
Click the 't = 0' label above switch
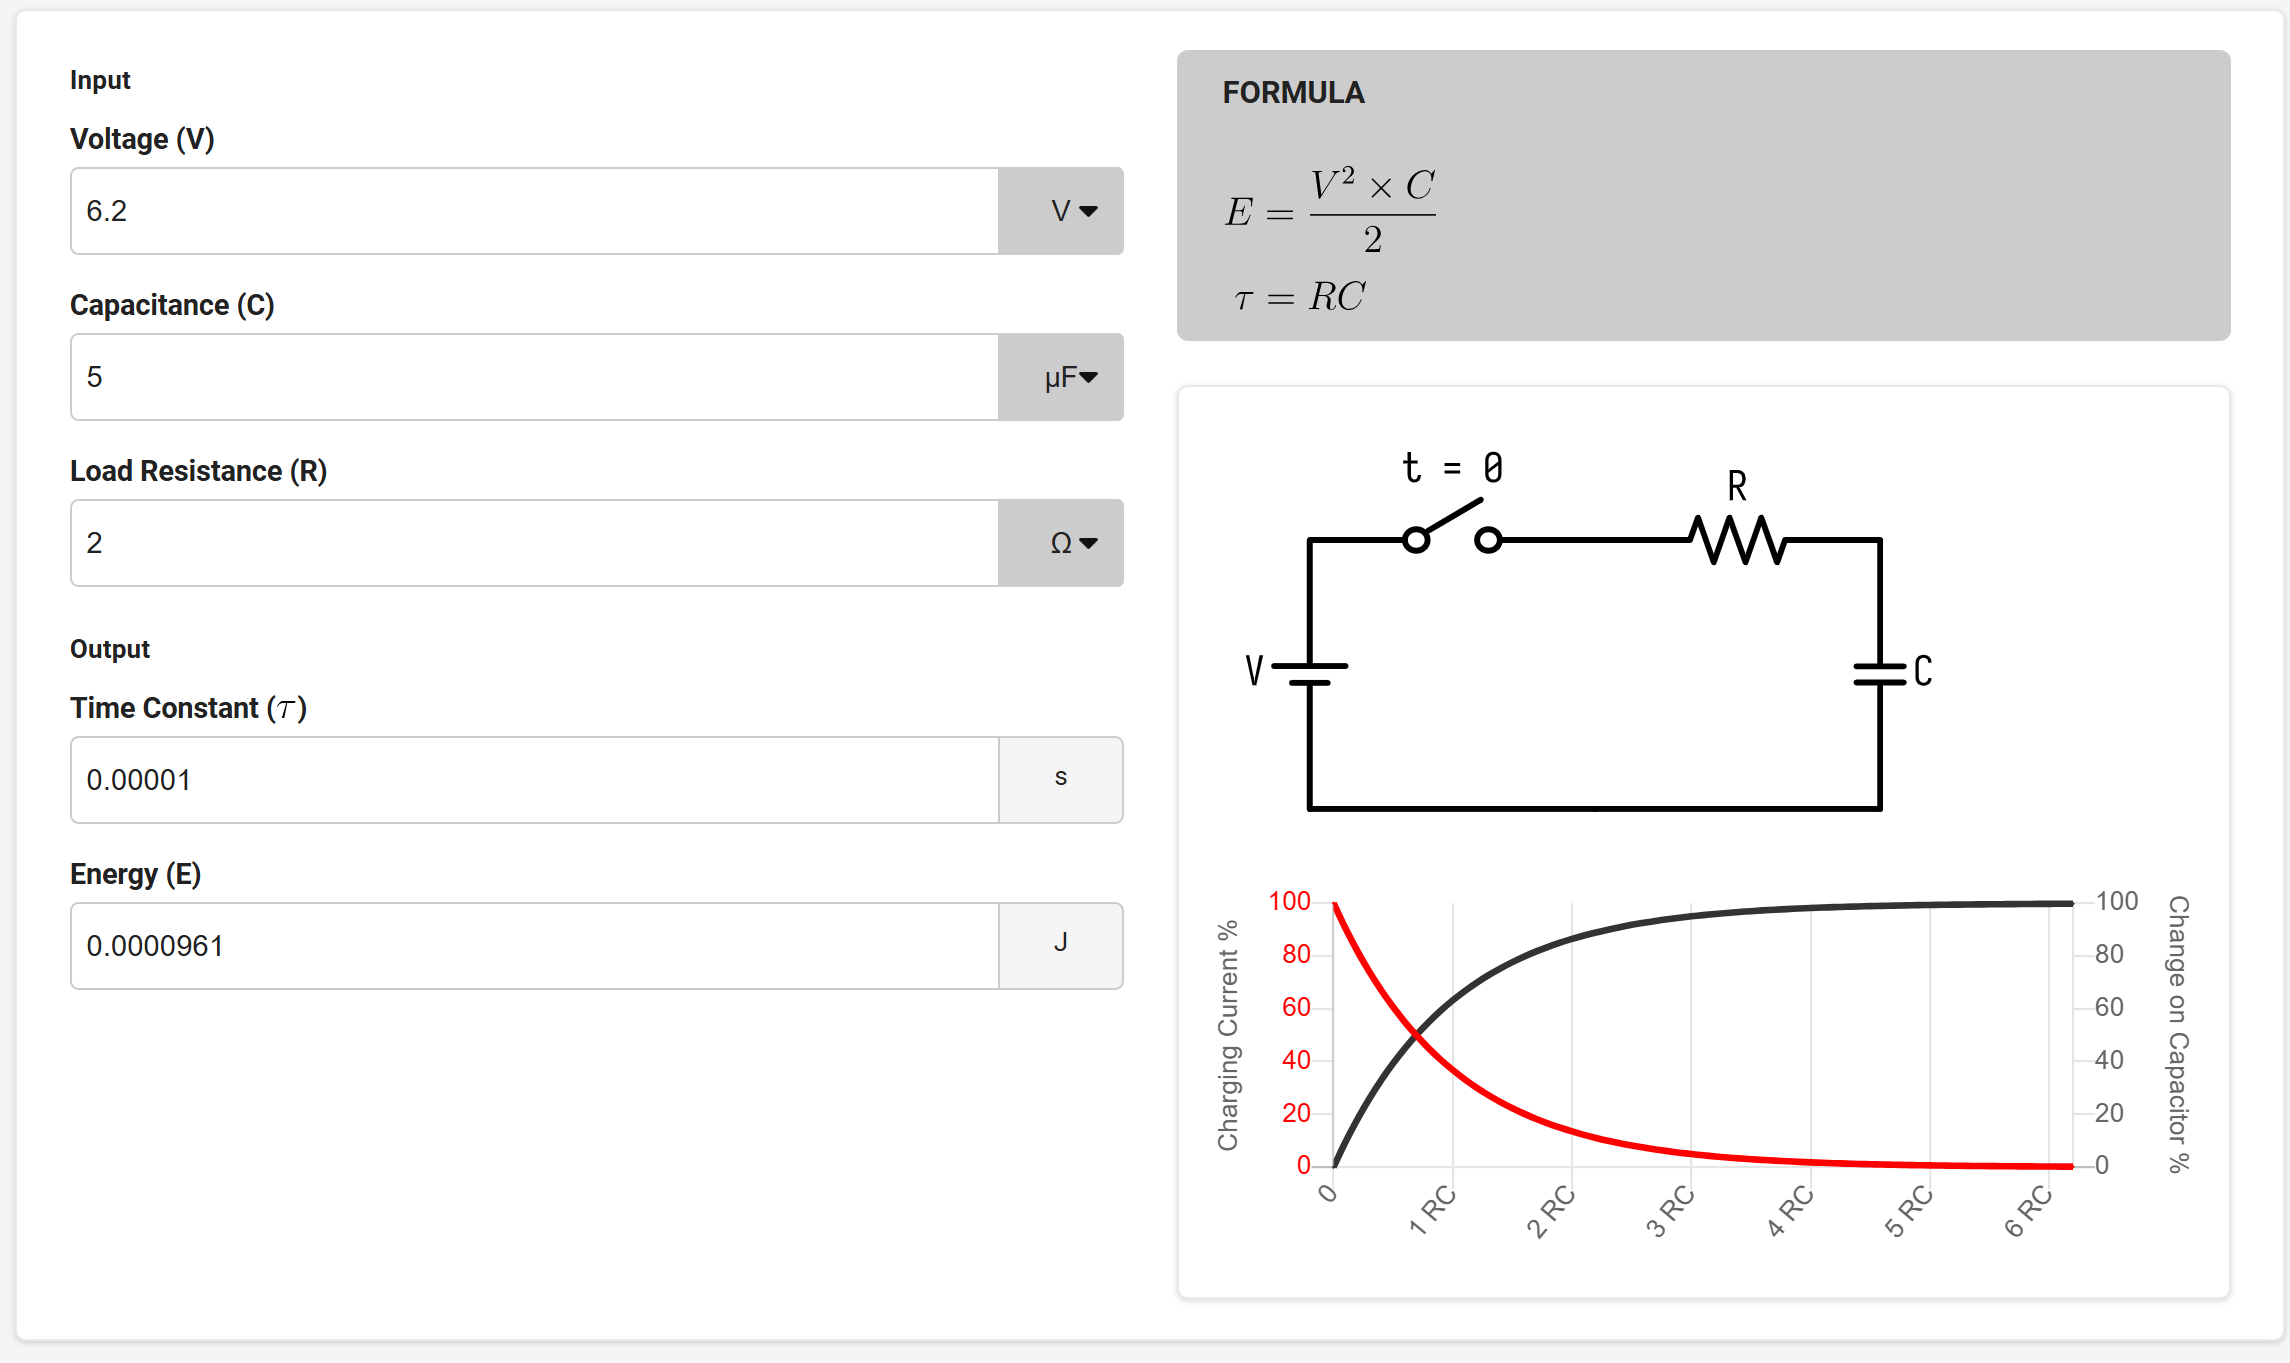(1452, 467)
